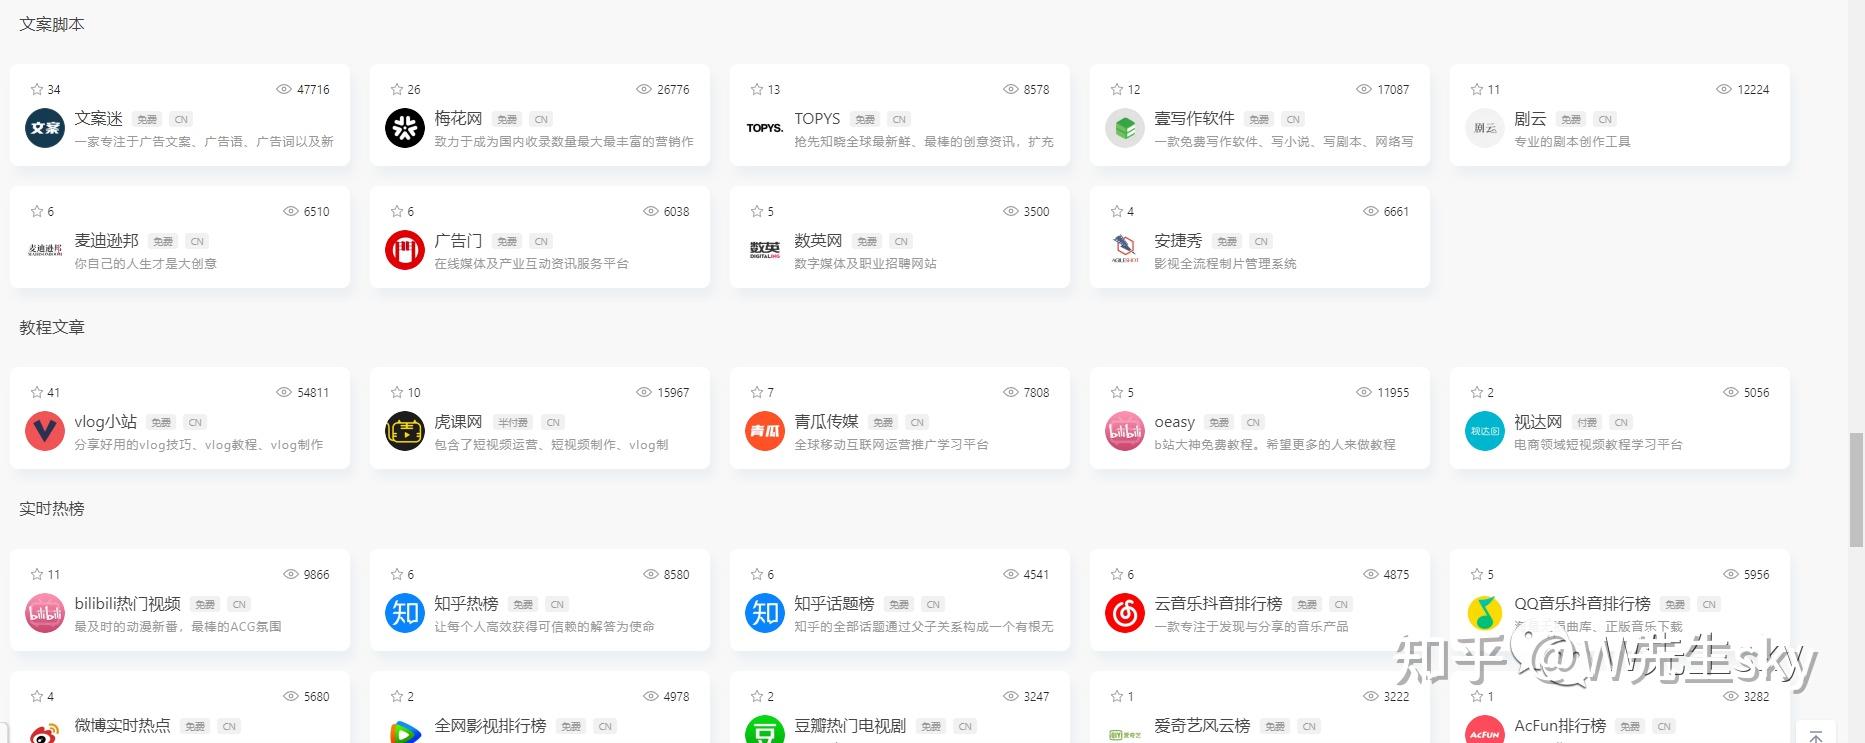Screen dimensions: 1865x743
Task: Click the view count 9866
Action: 316,574
